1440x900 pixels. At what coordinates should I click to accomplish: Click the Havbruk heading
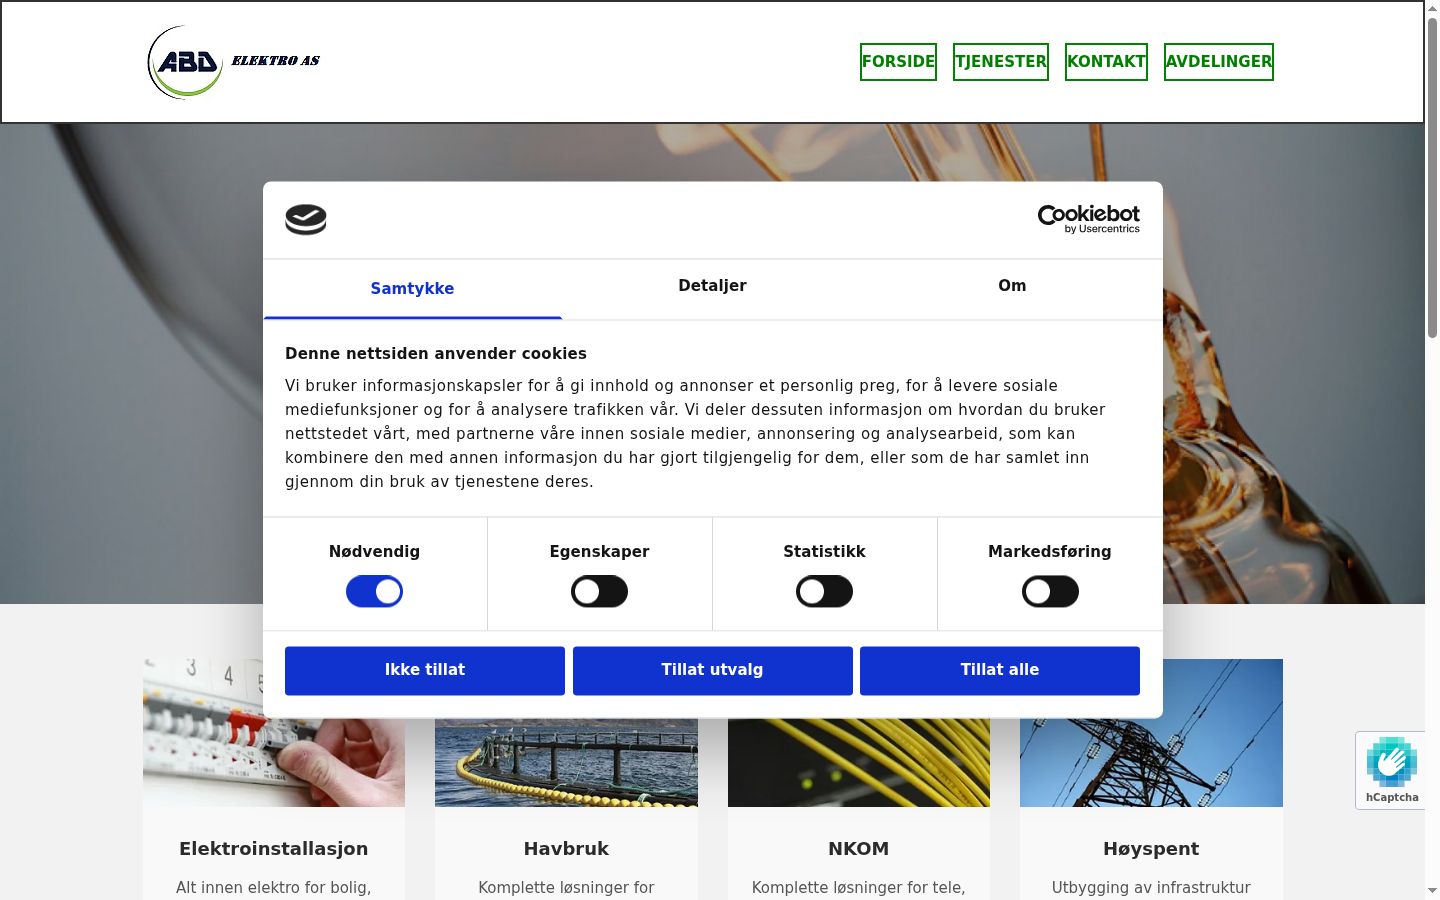coord(566,848)
